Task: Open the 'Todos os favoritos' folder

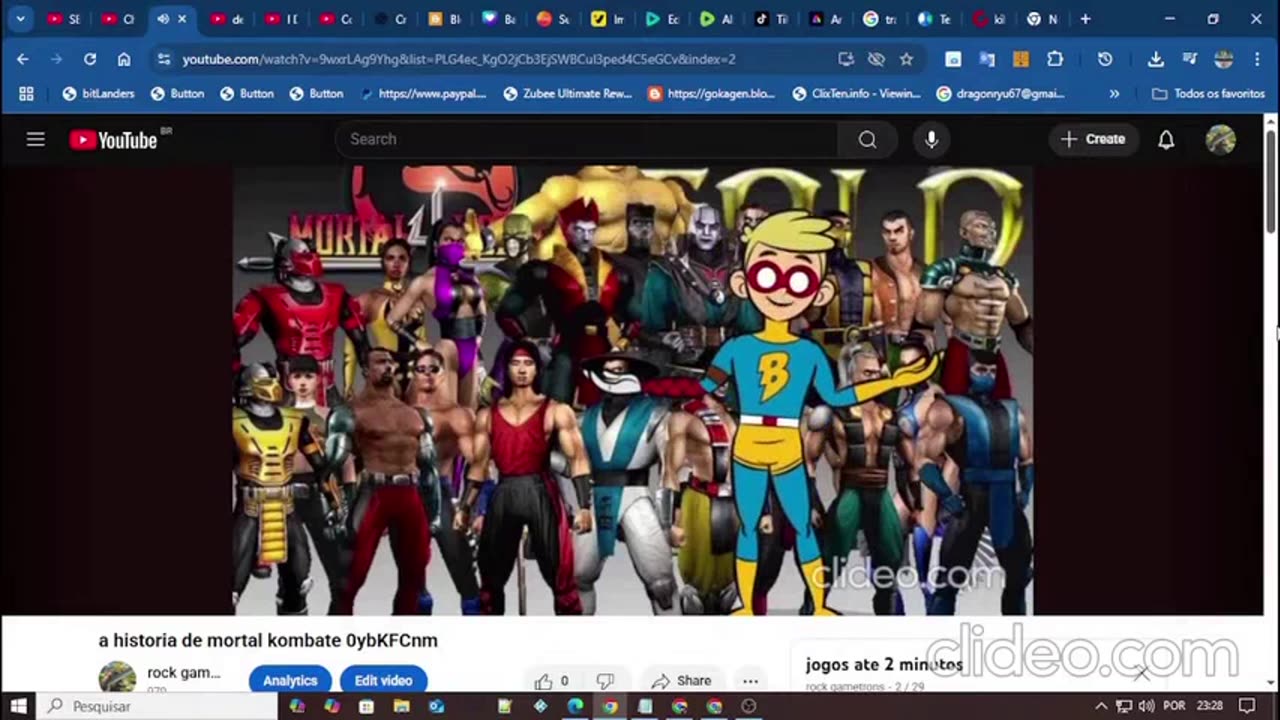Action: [x=1208, y=93]
